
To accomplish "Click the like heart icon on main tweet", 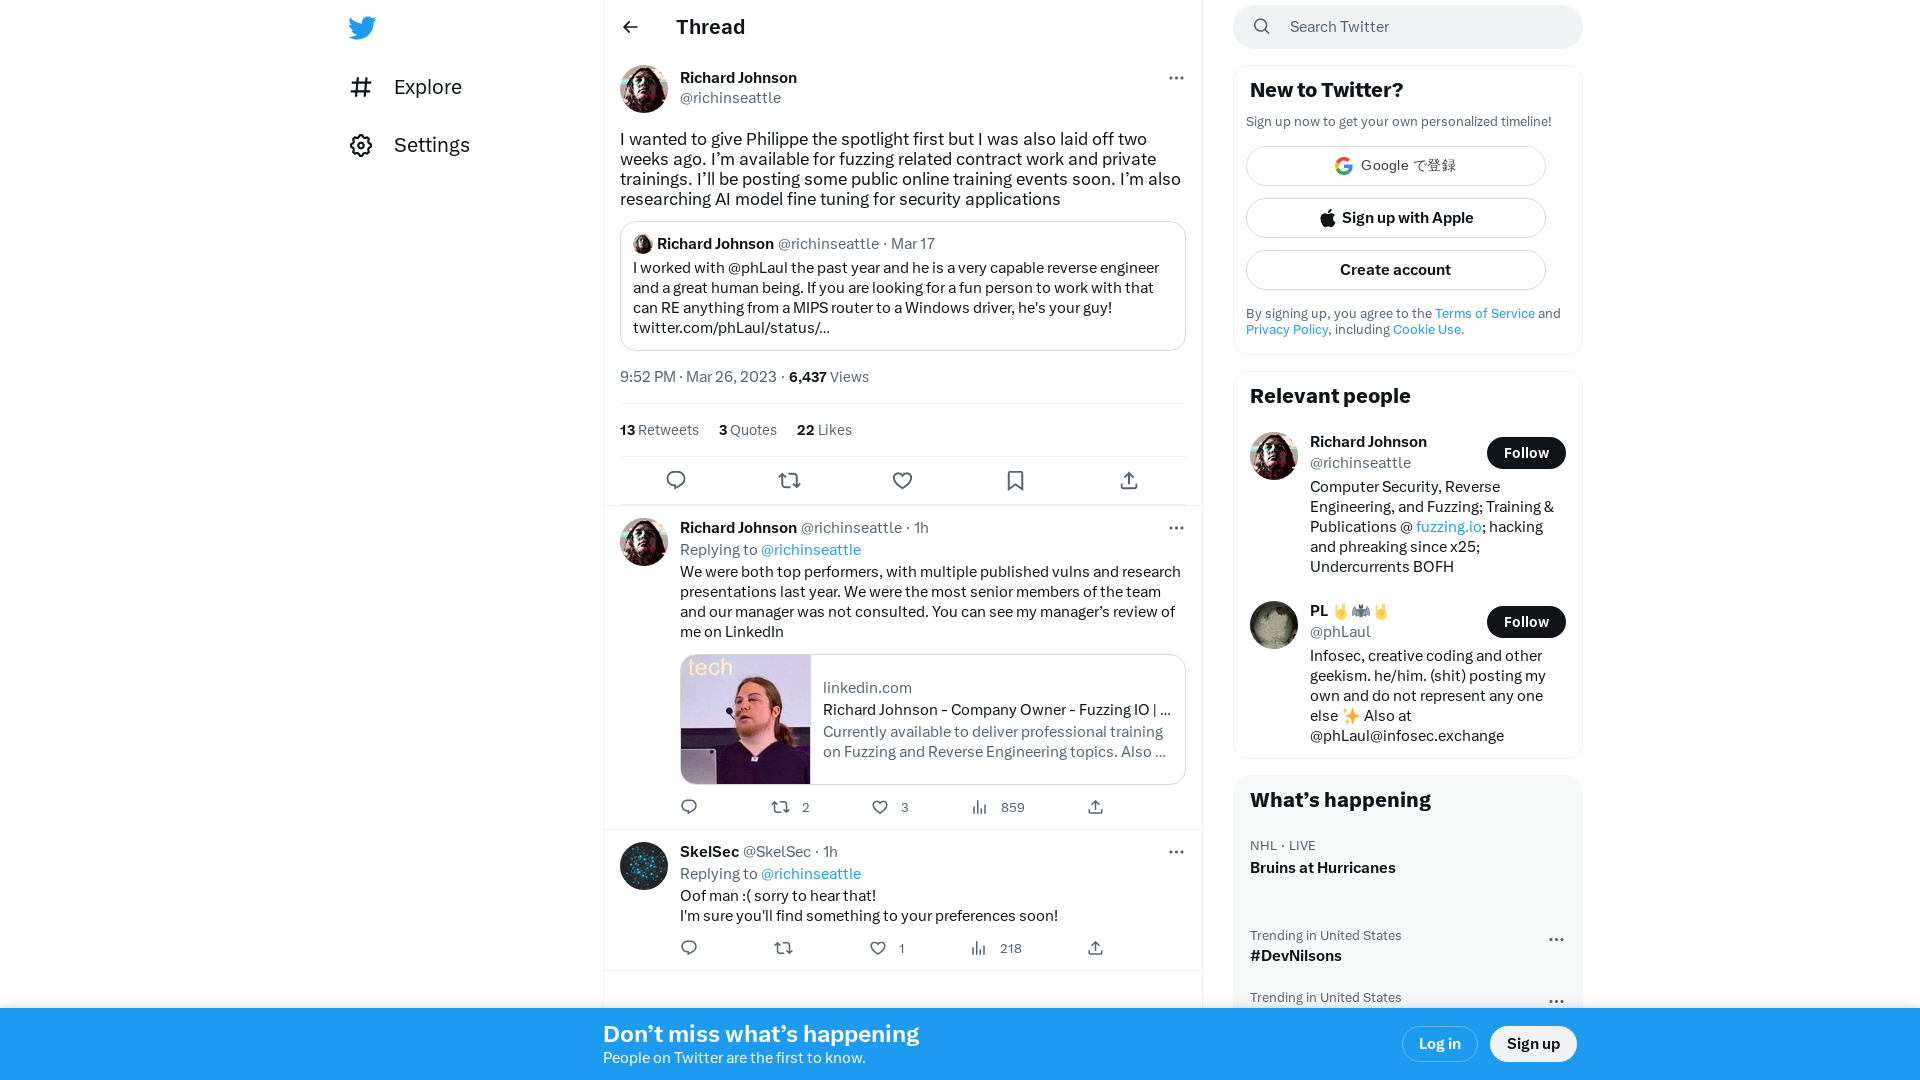I will coord(902,480).
